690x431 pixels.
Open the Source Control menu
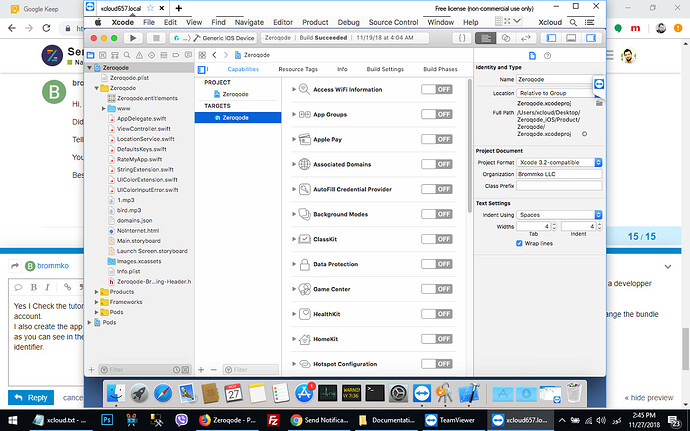pos(393,22)
